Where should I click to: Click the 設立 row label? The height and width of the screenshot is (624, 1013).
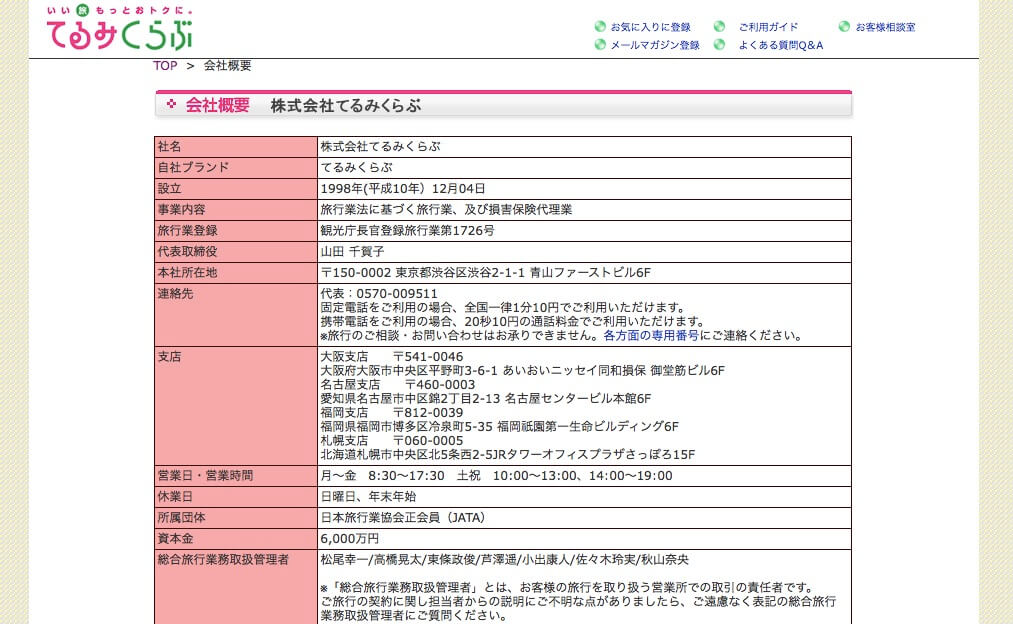[169, 189]
